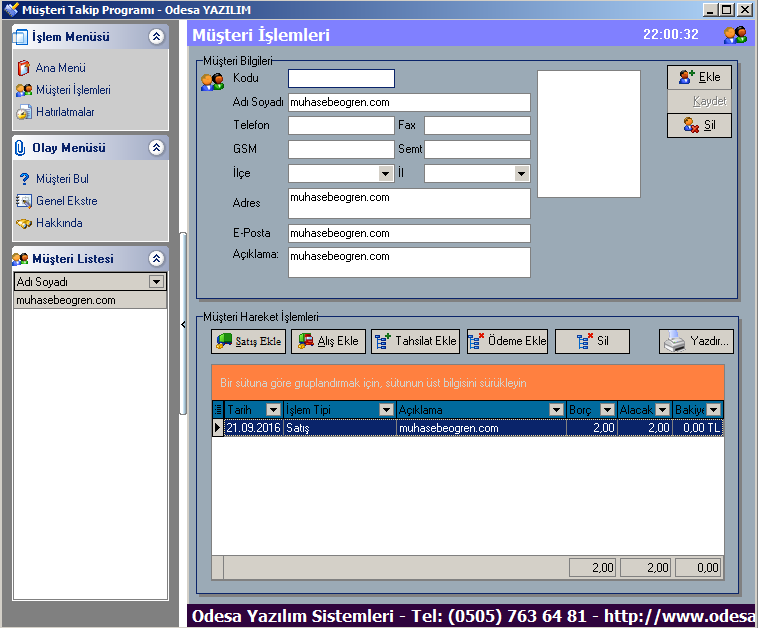Click the Telefon input field
The width and height of the screenshot is (758, 628).
(341, 125)
